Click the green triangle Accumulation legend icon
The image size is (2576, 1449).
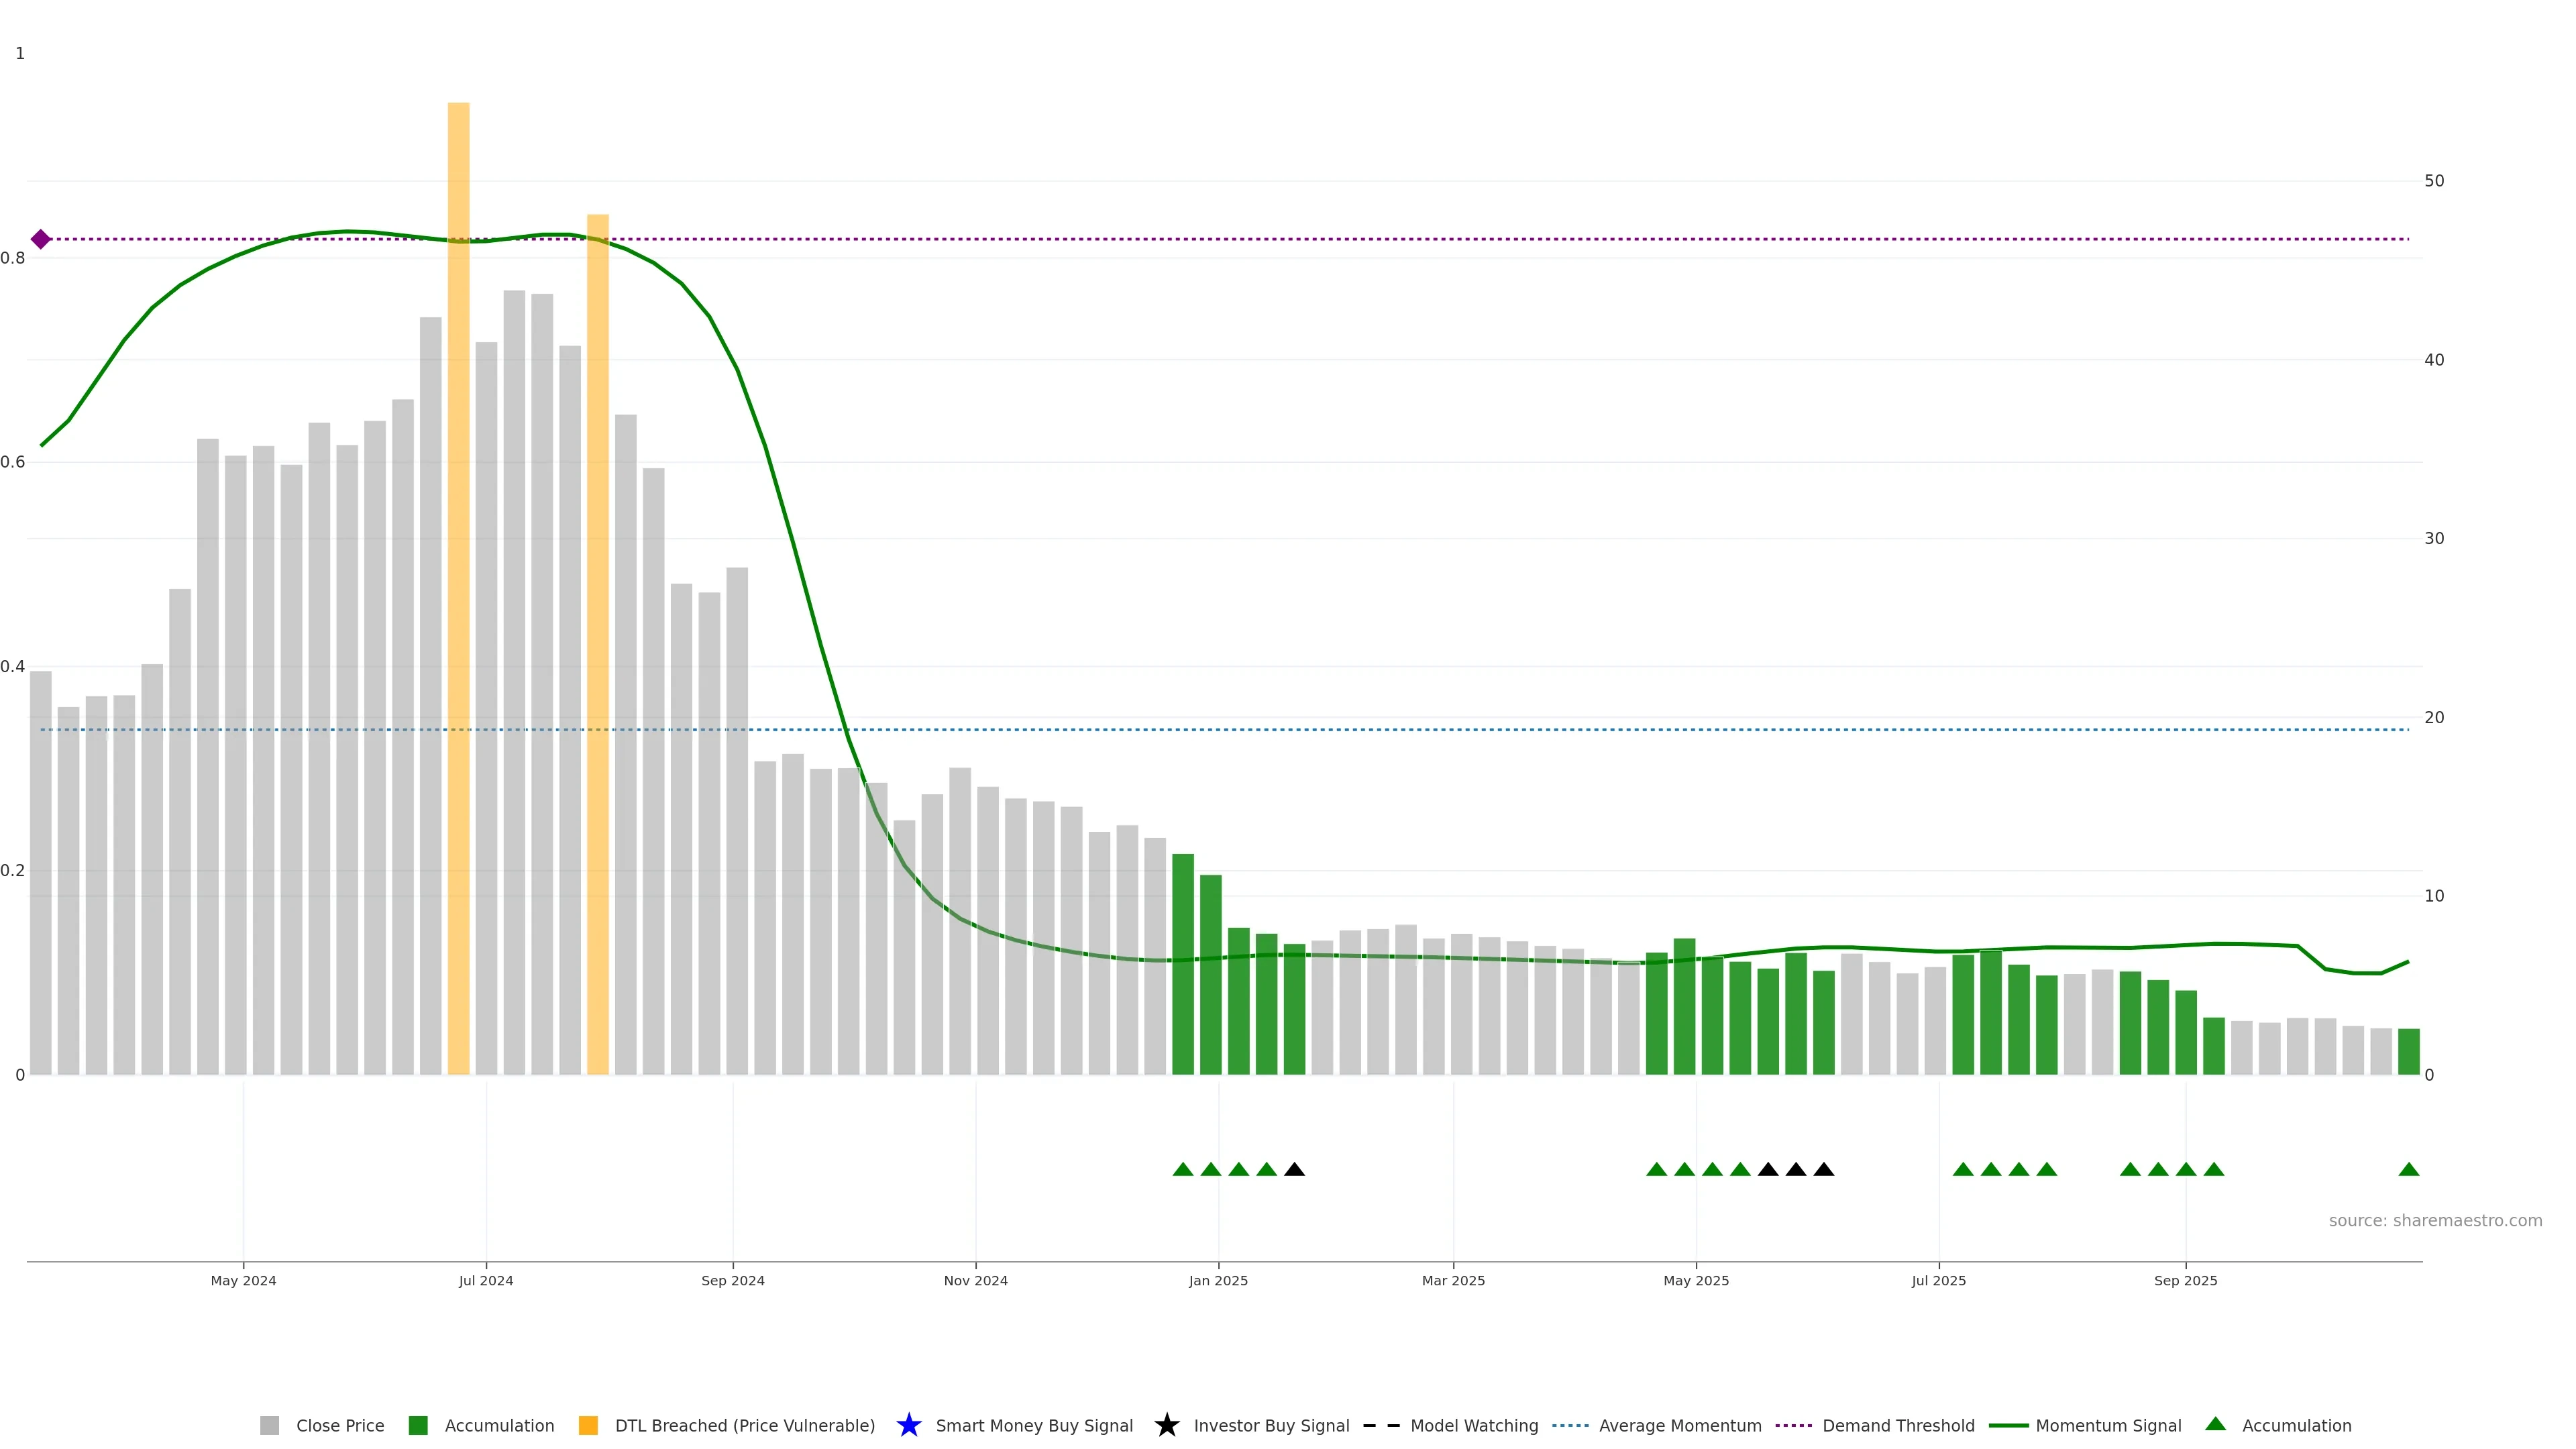(2215, 1424)
